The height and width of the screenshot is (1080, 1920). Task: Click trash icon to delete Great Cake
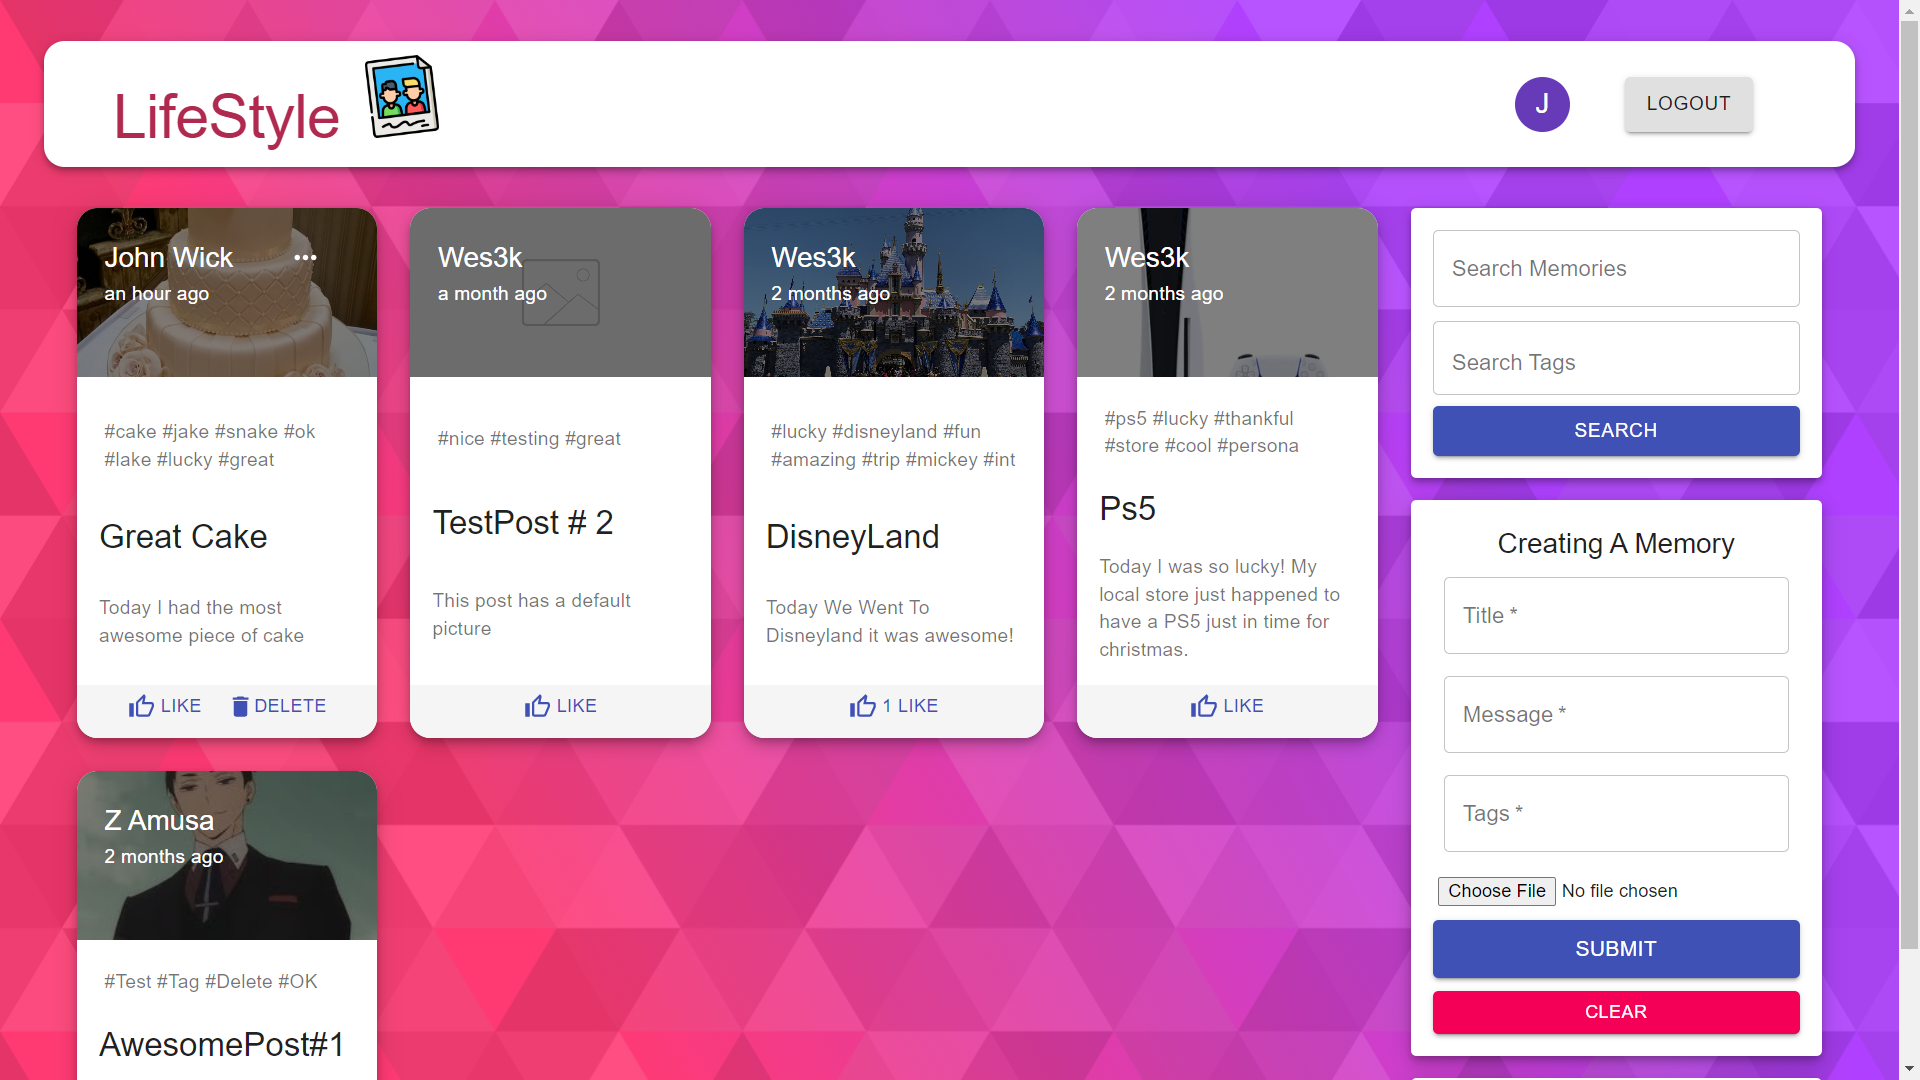click(240, 706)
